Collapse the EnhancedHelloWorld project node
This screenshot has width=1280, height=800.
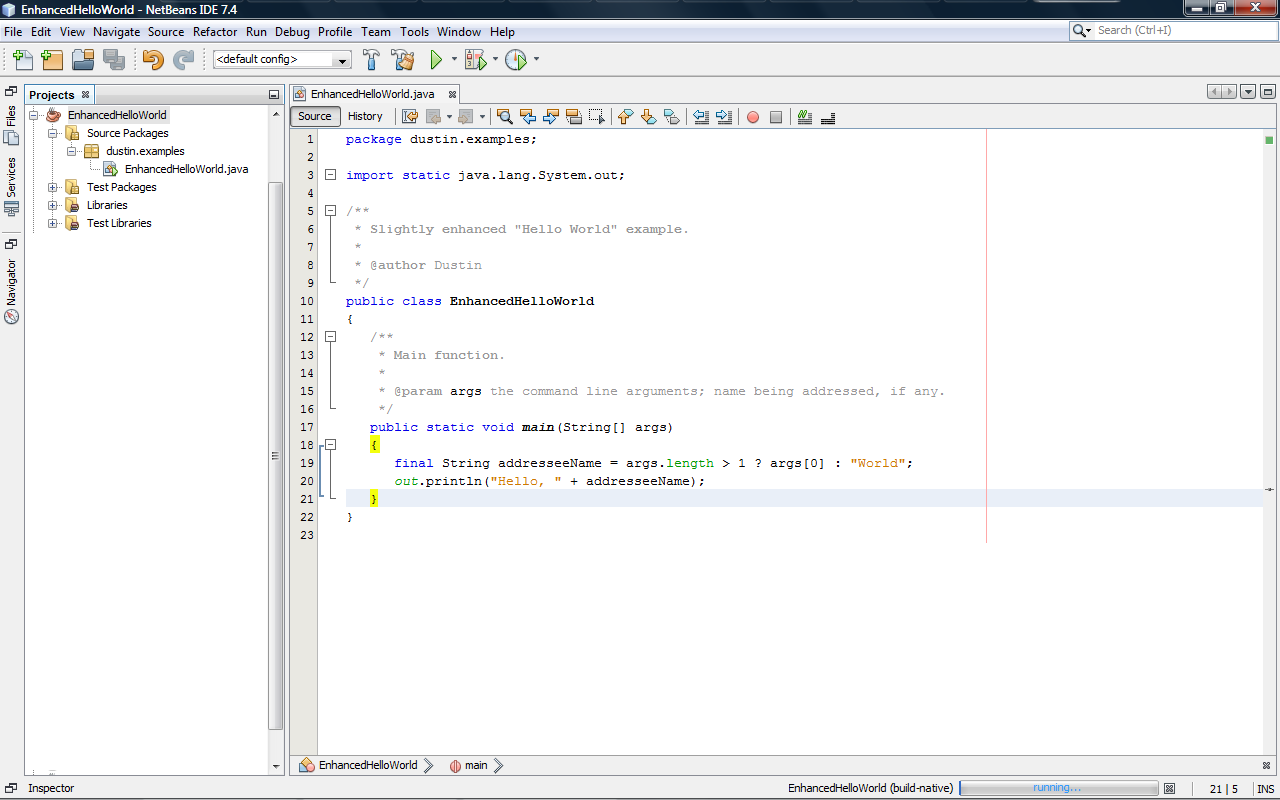(33, 115)
